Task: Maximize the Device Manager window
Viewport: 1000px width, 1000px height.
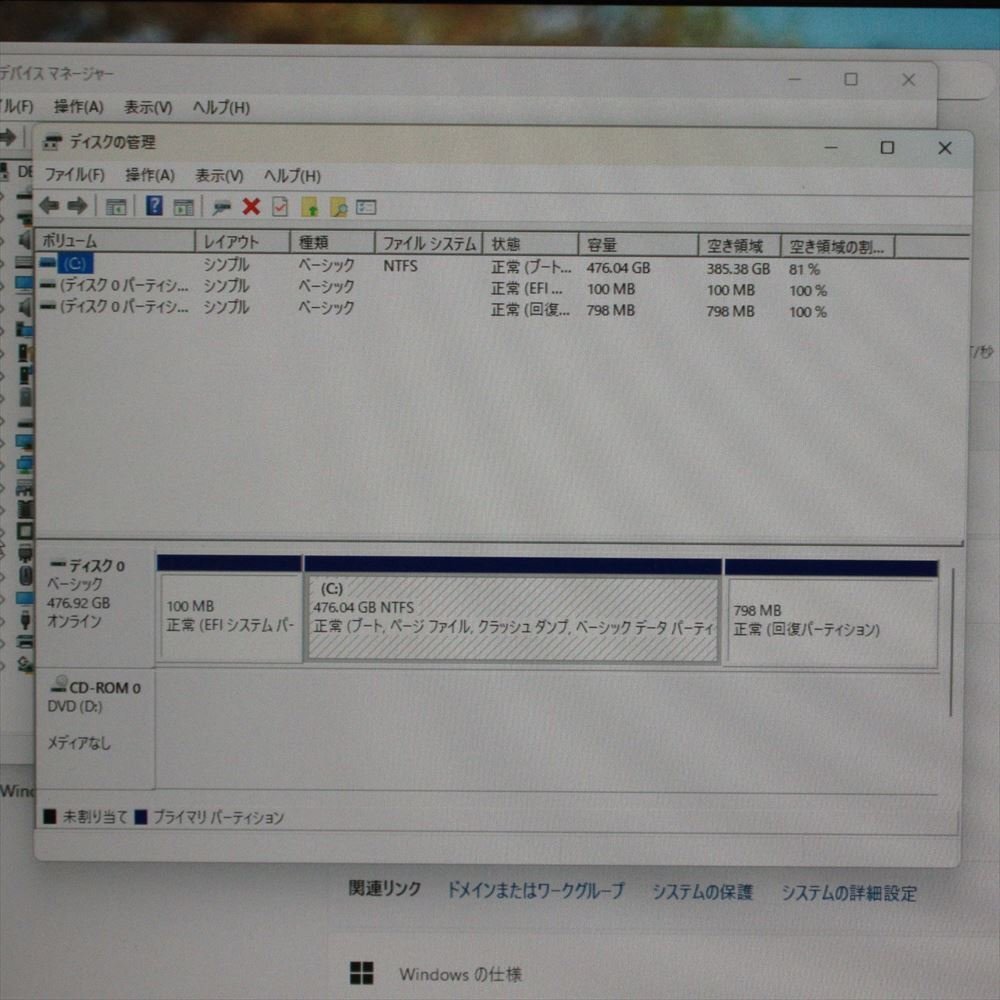Action: [851, 79]
